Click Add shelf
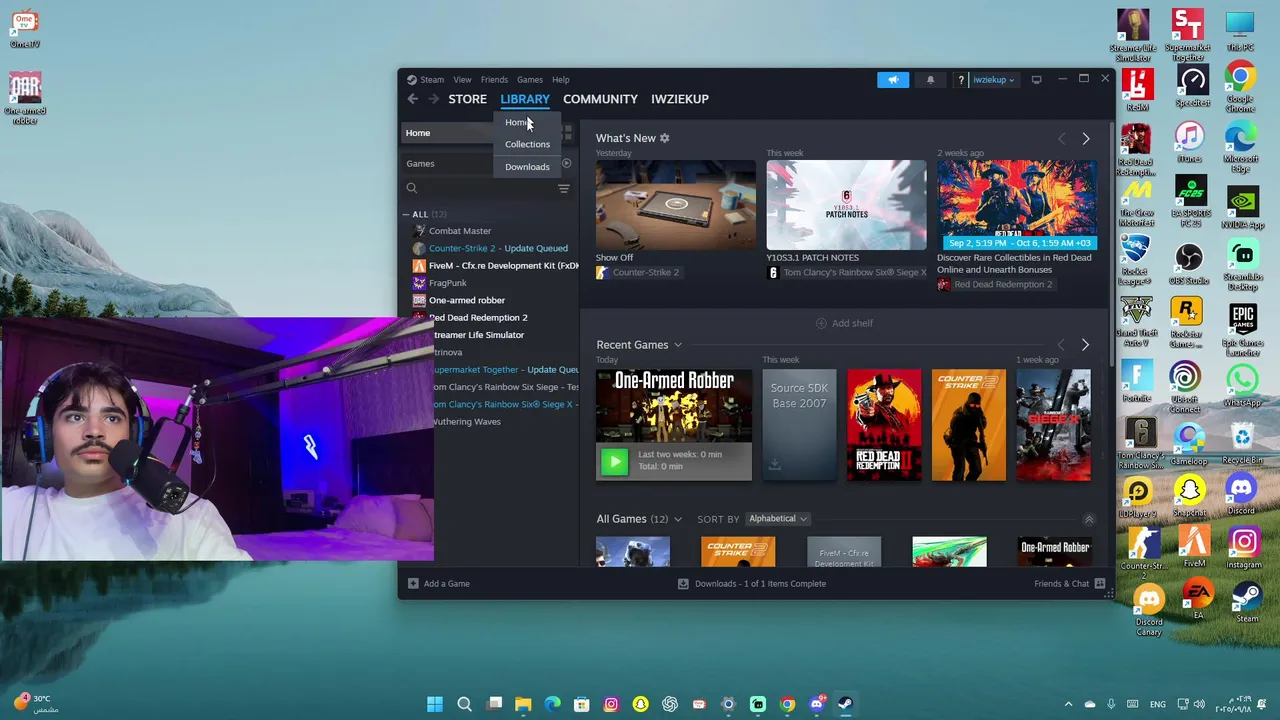 coord(844,323)
